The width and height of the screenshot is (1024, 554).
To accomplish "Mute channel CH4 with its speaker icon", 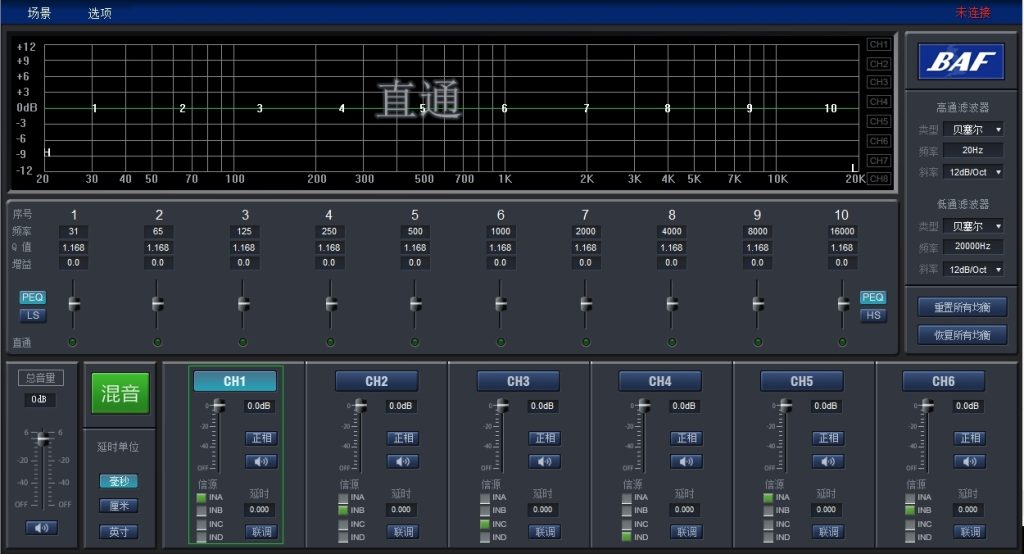I will 686,461.
